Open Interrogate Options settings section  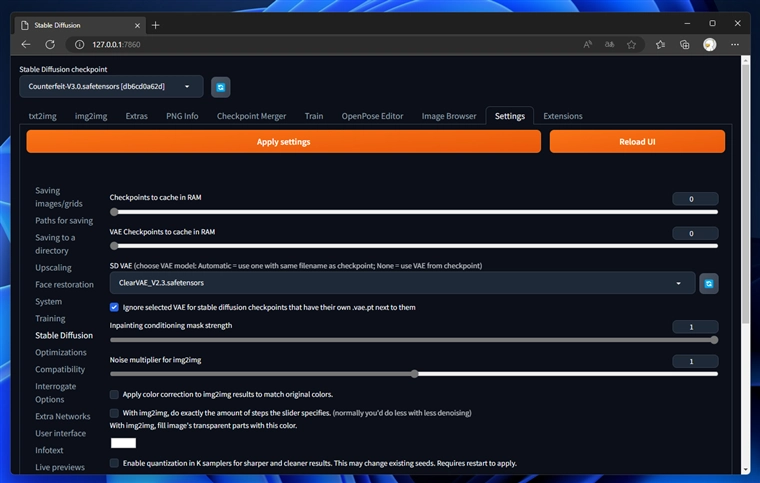coord(55,393)
